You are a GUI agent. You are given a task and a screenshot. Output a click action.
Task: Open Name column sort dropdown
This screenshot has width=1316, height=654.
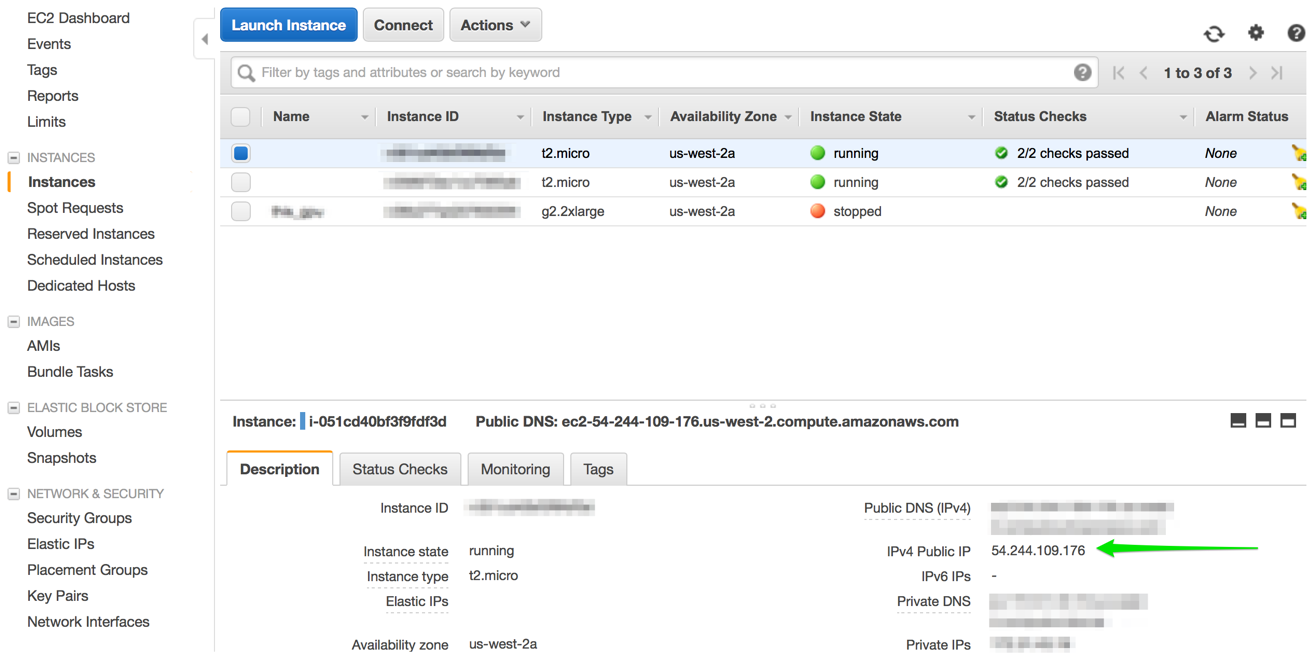tap(364, 118)
